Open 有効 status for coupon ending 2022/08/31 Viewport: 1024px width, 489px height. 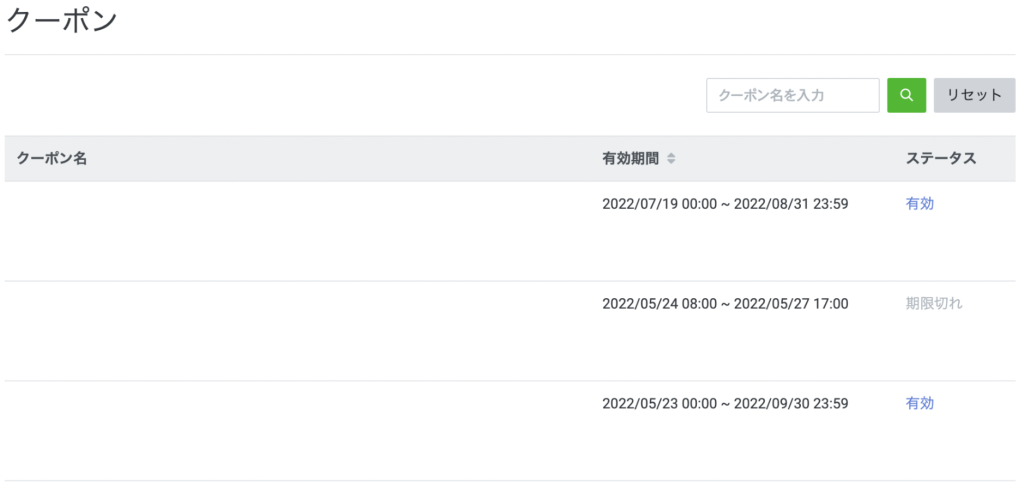tap(920, 204)
